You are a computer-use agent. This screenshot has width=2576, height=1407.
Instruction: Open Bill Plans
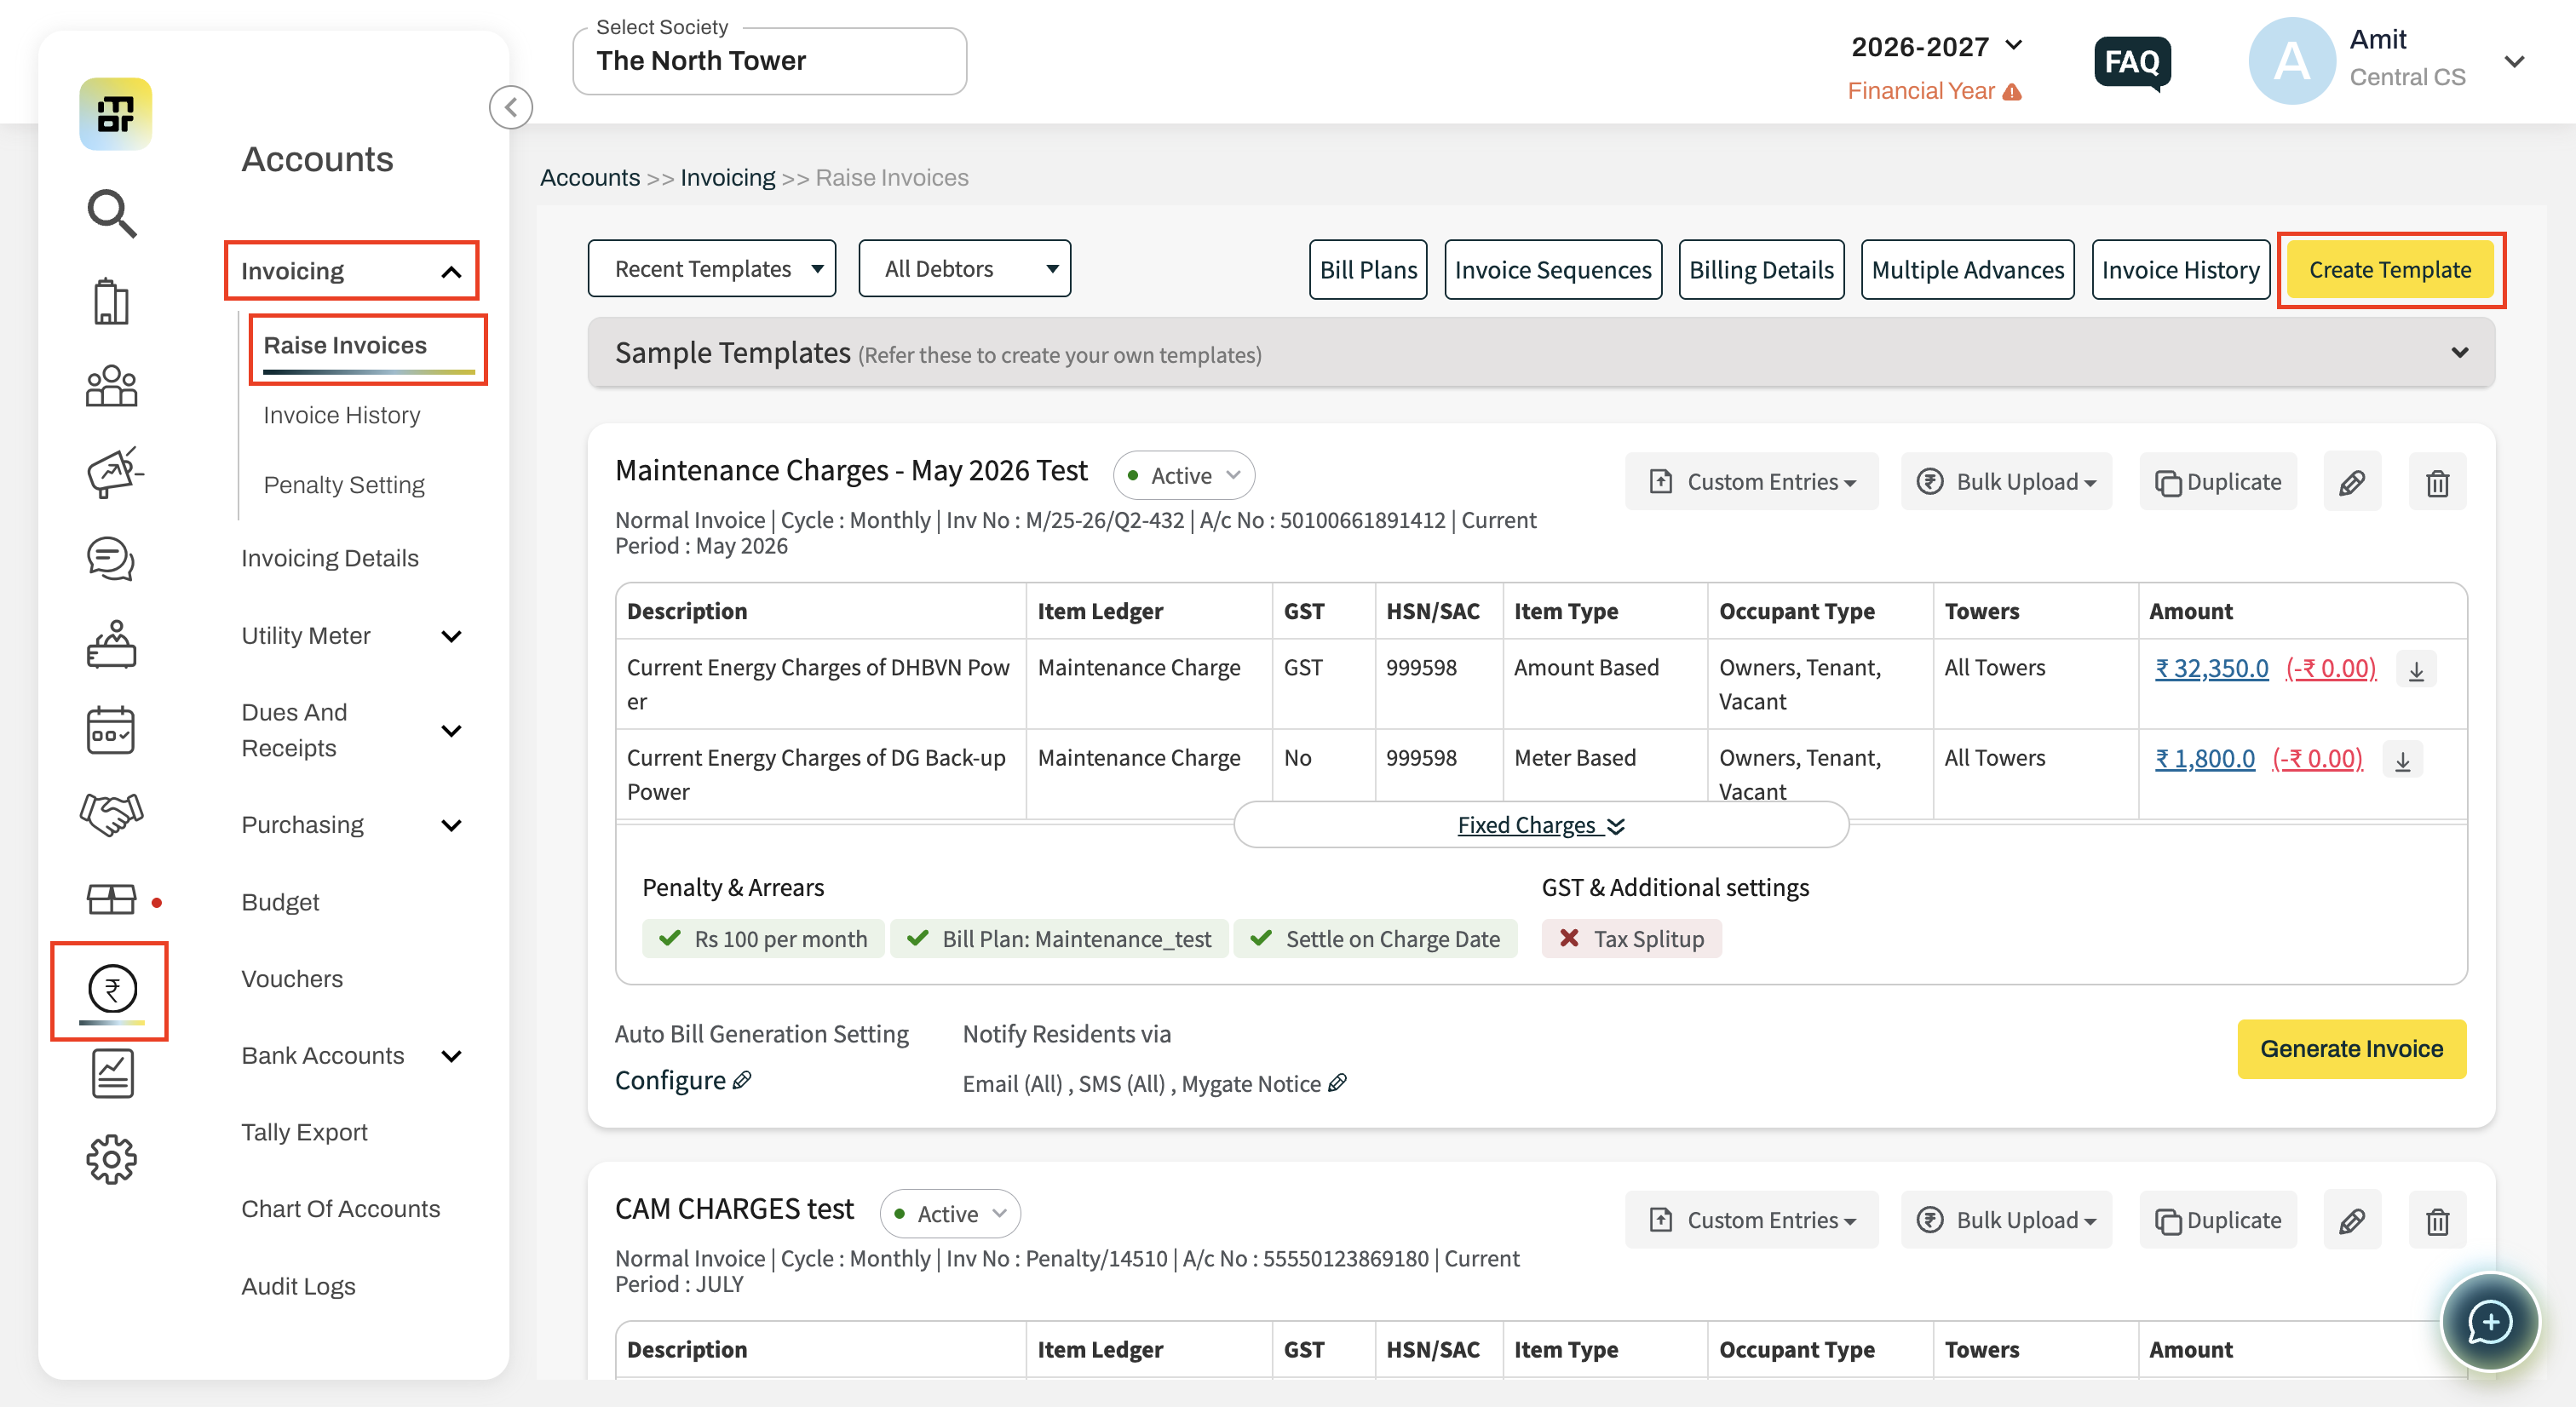tap(1368, 270)
